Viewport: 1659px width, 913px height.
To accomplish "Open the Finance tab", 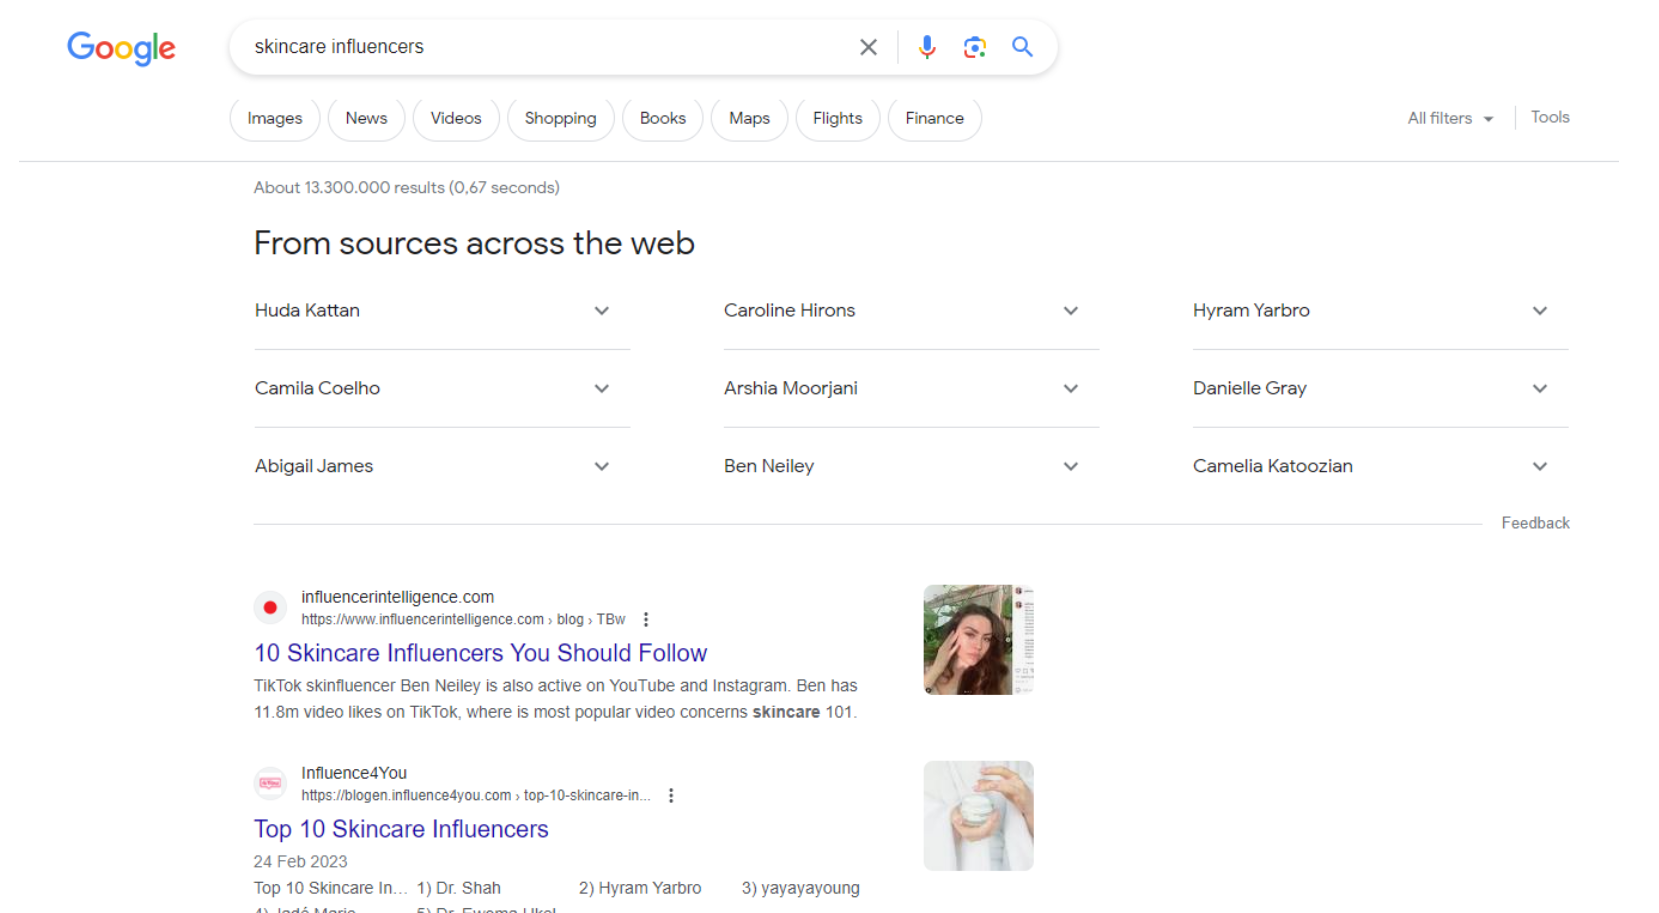I will coord(935,118).
